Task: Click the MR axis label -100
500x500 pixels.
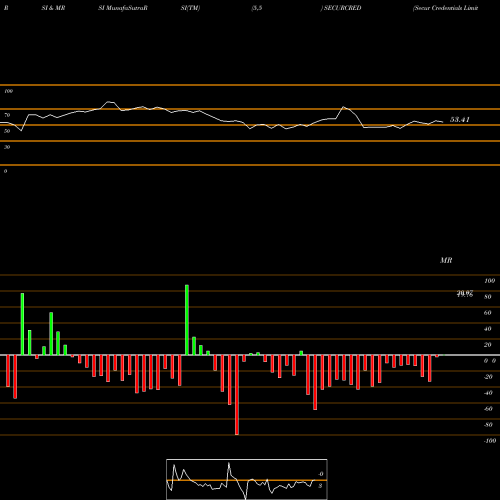Action: coord(489,441)
